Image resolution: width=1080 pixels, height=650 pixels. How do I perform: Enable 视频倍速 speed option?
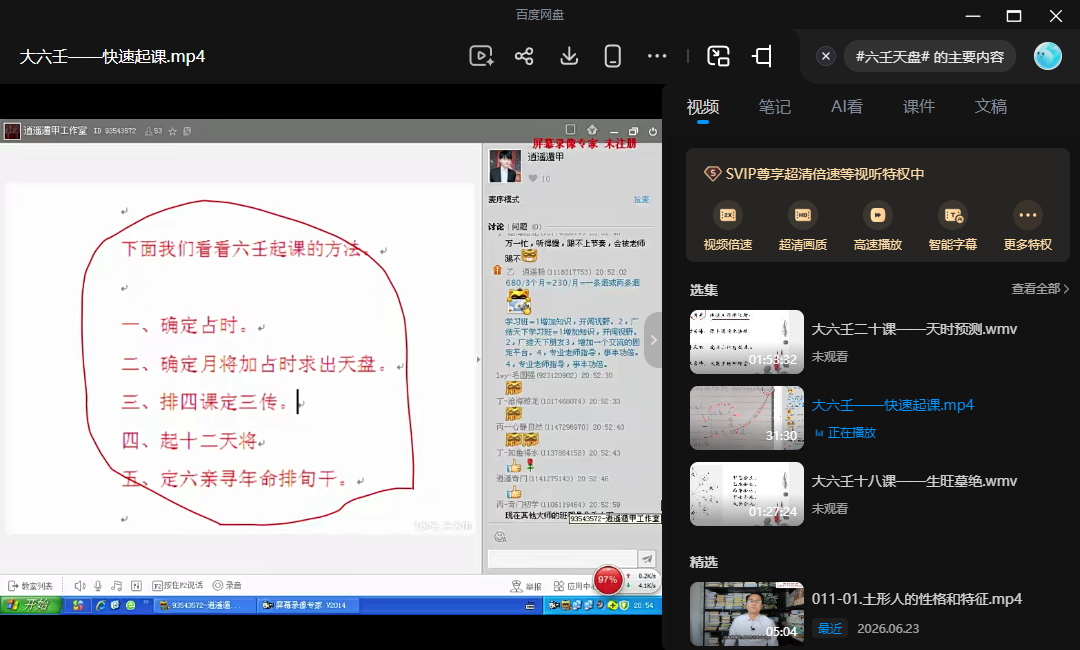[728, 227]
